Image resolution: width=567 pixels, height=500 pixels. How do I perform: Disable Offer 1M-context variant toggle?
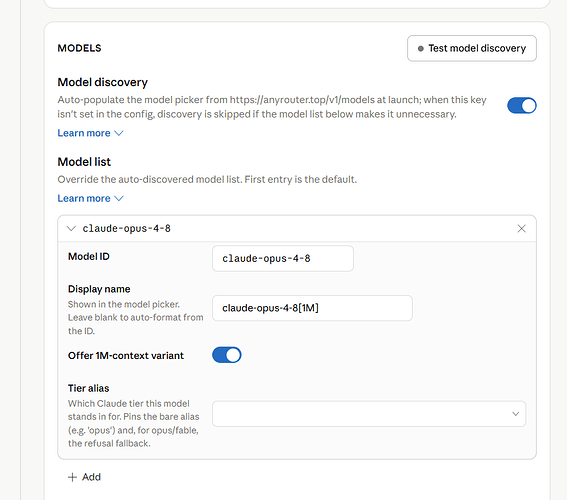click(227, 355)
